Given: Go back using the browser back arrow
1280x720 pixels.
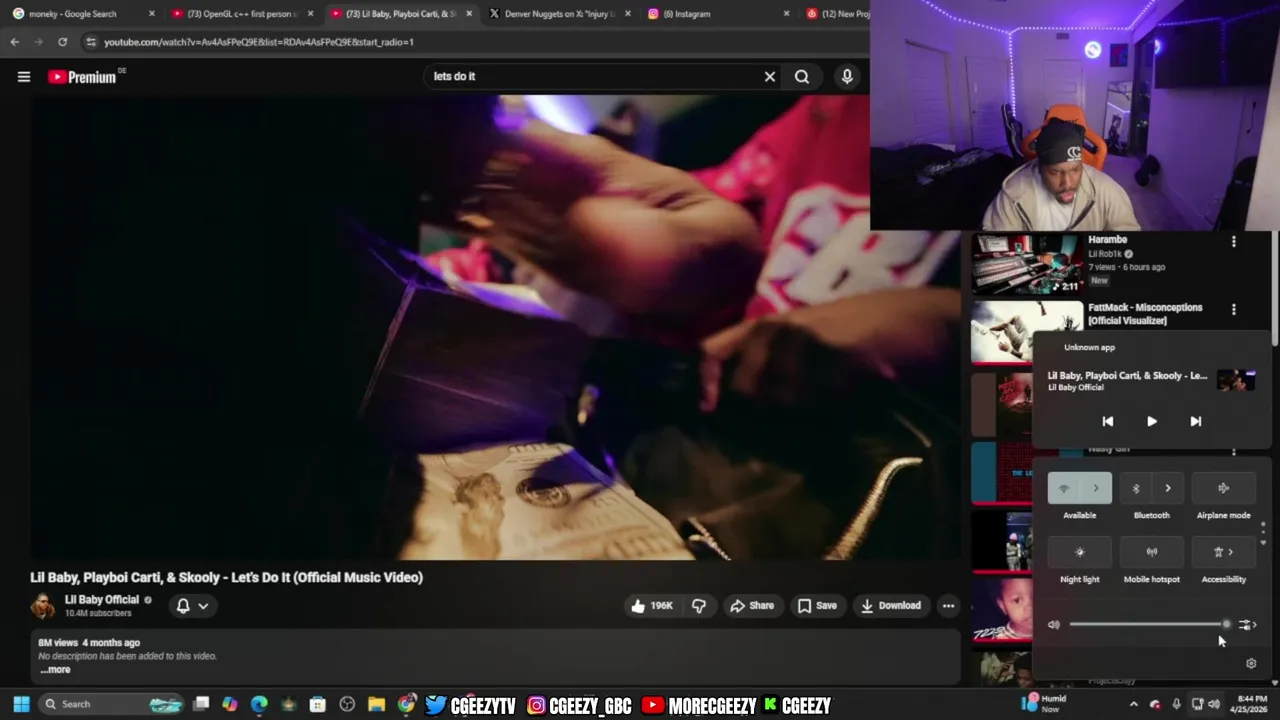Looking at the screenshot, I should (14, 42).
